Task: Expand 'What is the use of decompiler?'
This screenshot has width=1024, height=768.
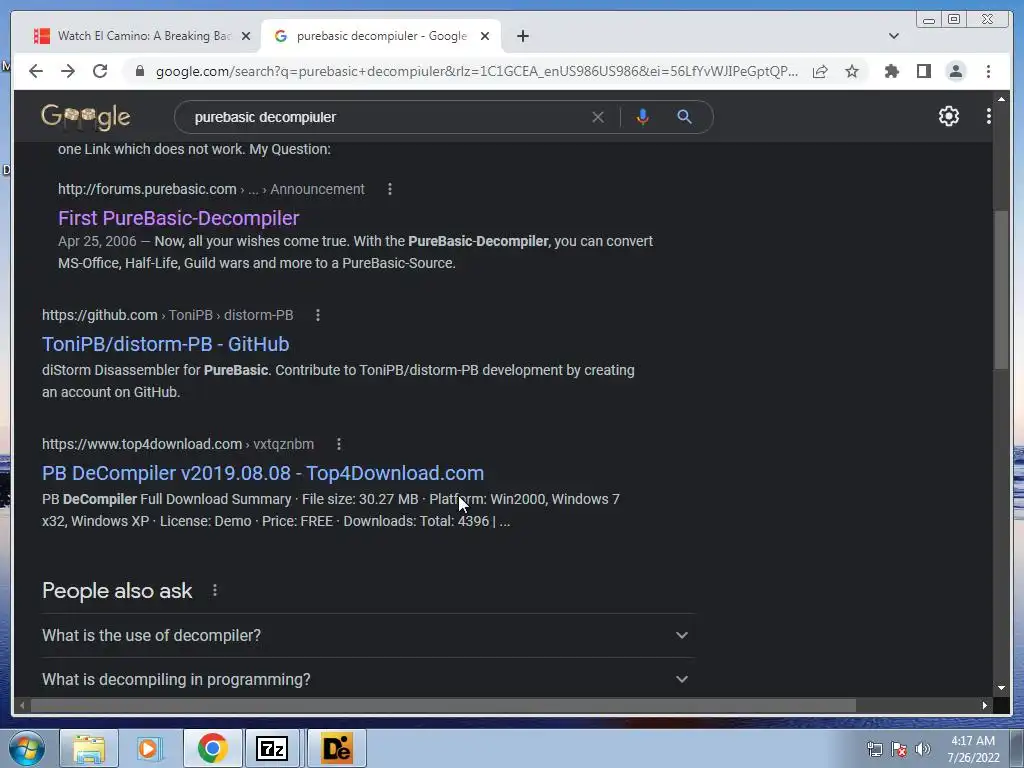Action: click(368, 635)
